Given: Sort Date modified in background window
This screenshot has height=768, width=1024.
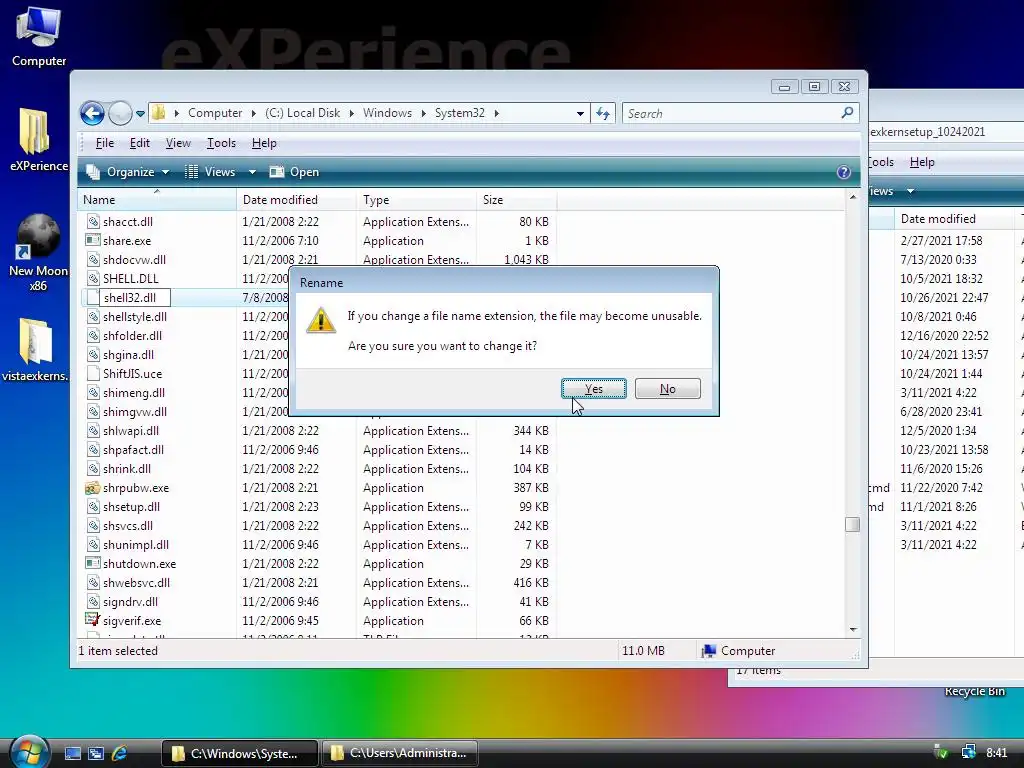Looking at the screenshot, I should point(953,219).
